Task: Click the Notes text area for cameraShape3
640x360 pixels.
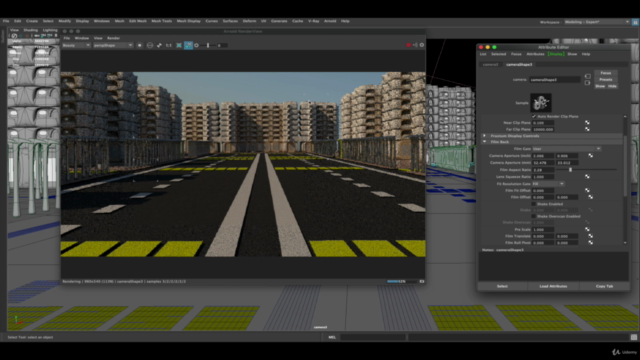Action: point(553,266)
